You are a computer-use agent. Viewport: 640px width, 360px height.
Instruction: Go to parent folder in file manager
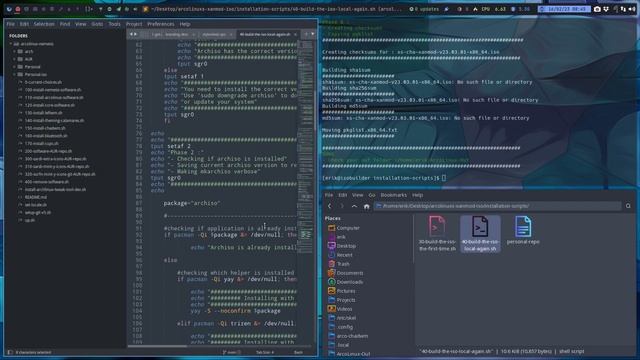pyautogui.click(x=354, y=206)
